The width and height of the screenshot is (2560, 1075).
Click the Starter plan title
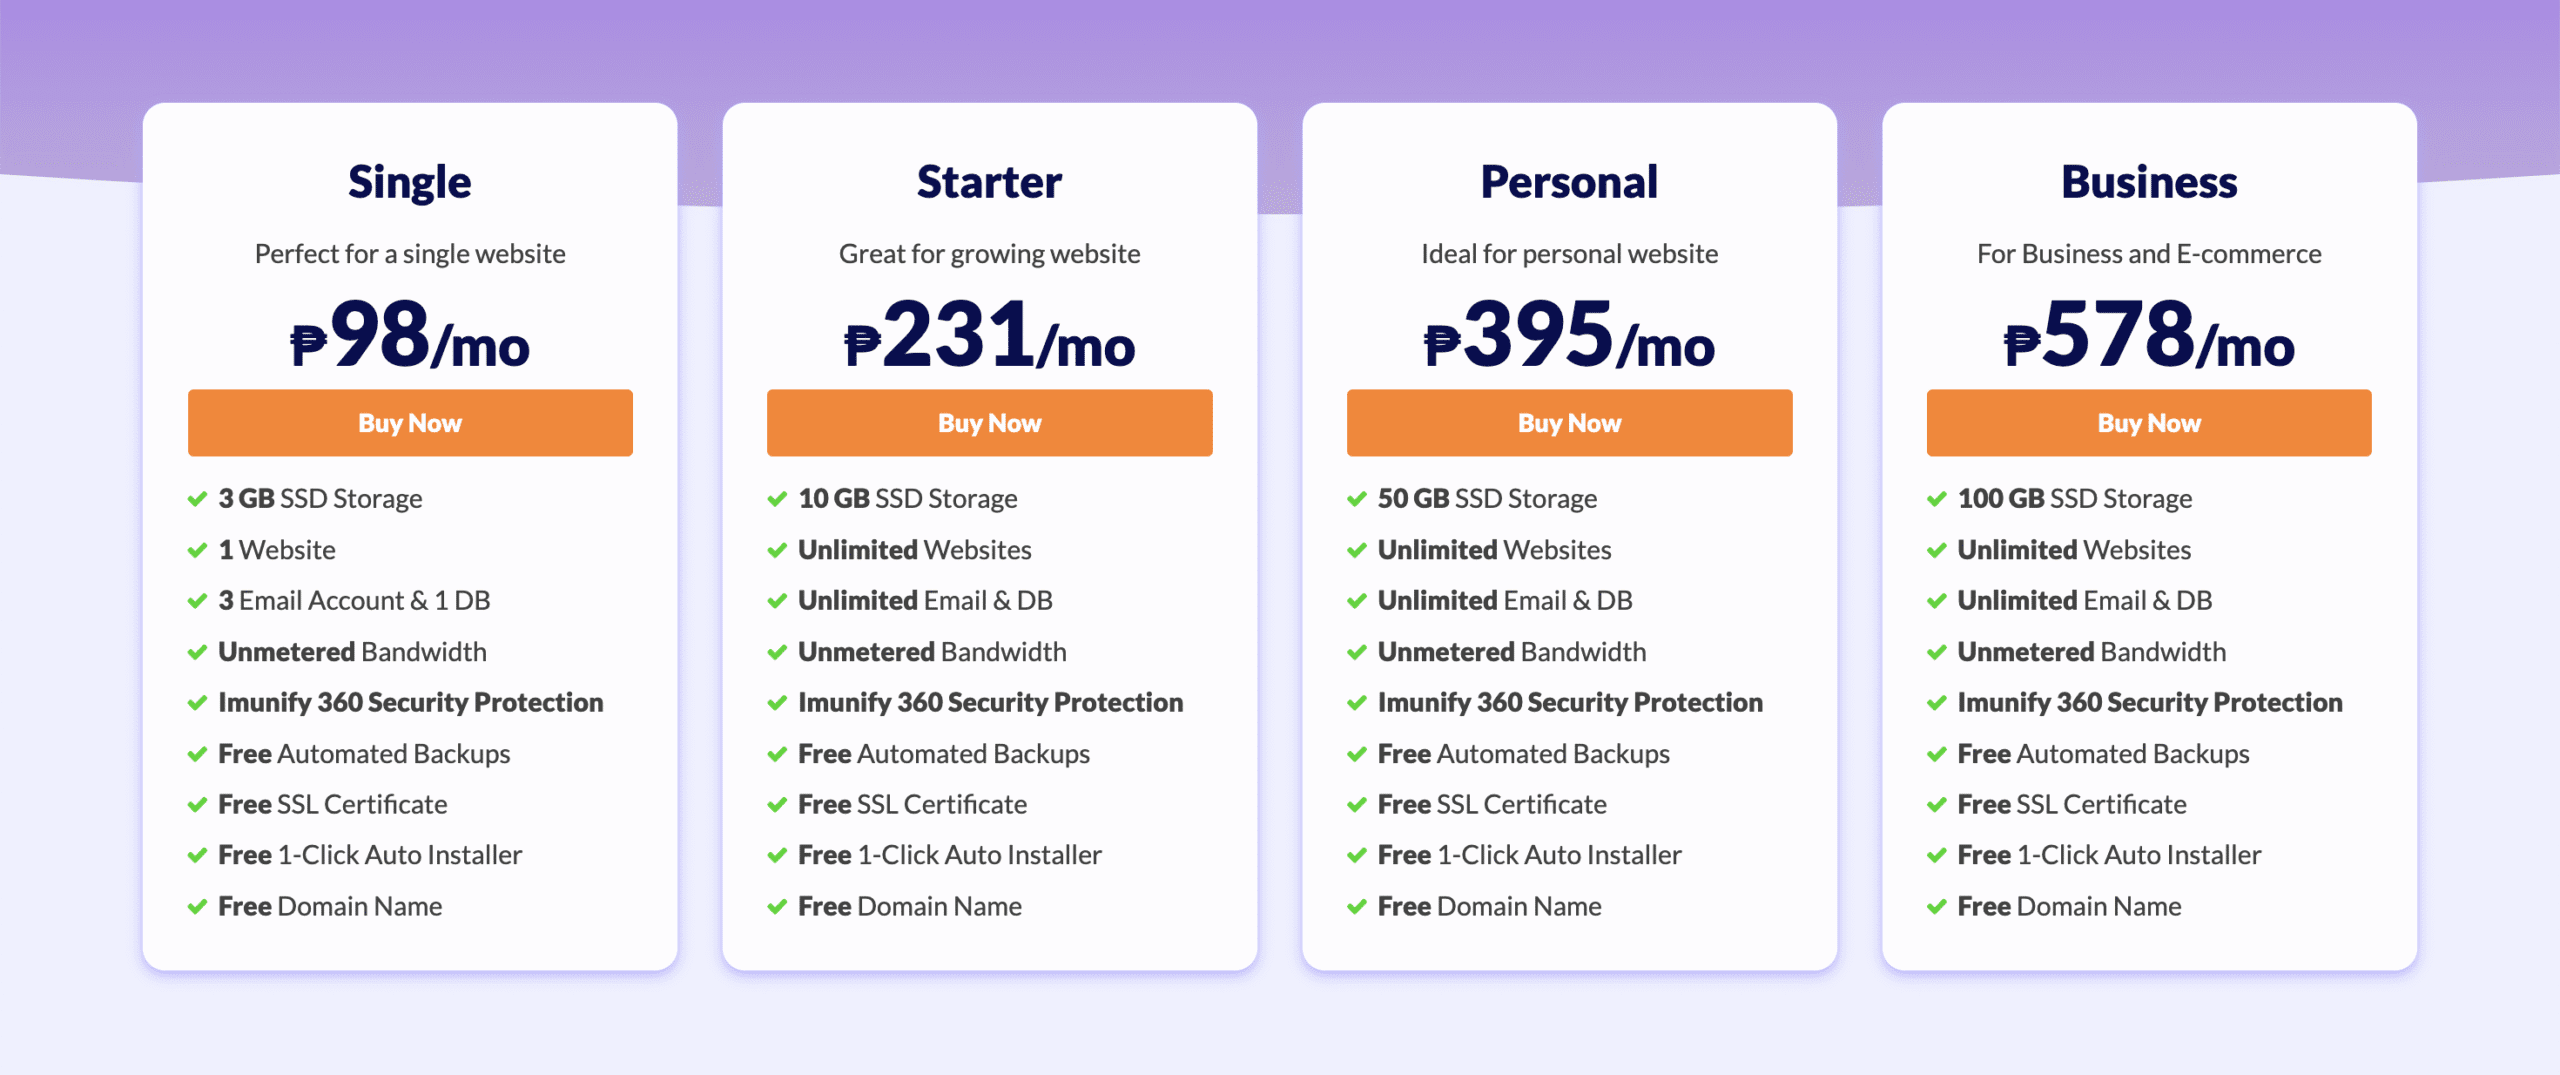point(989,182)
